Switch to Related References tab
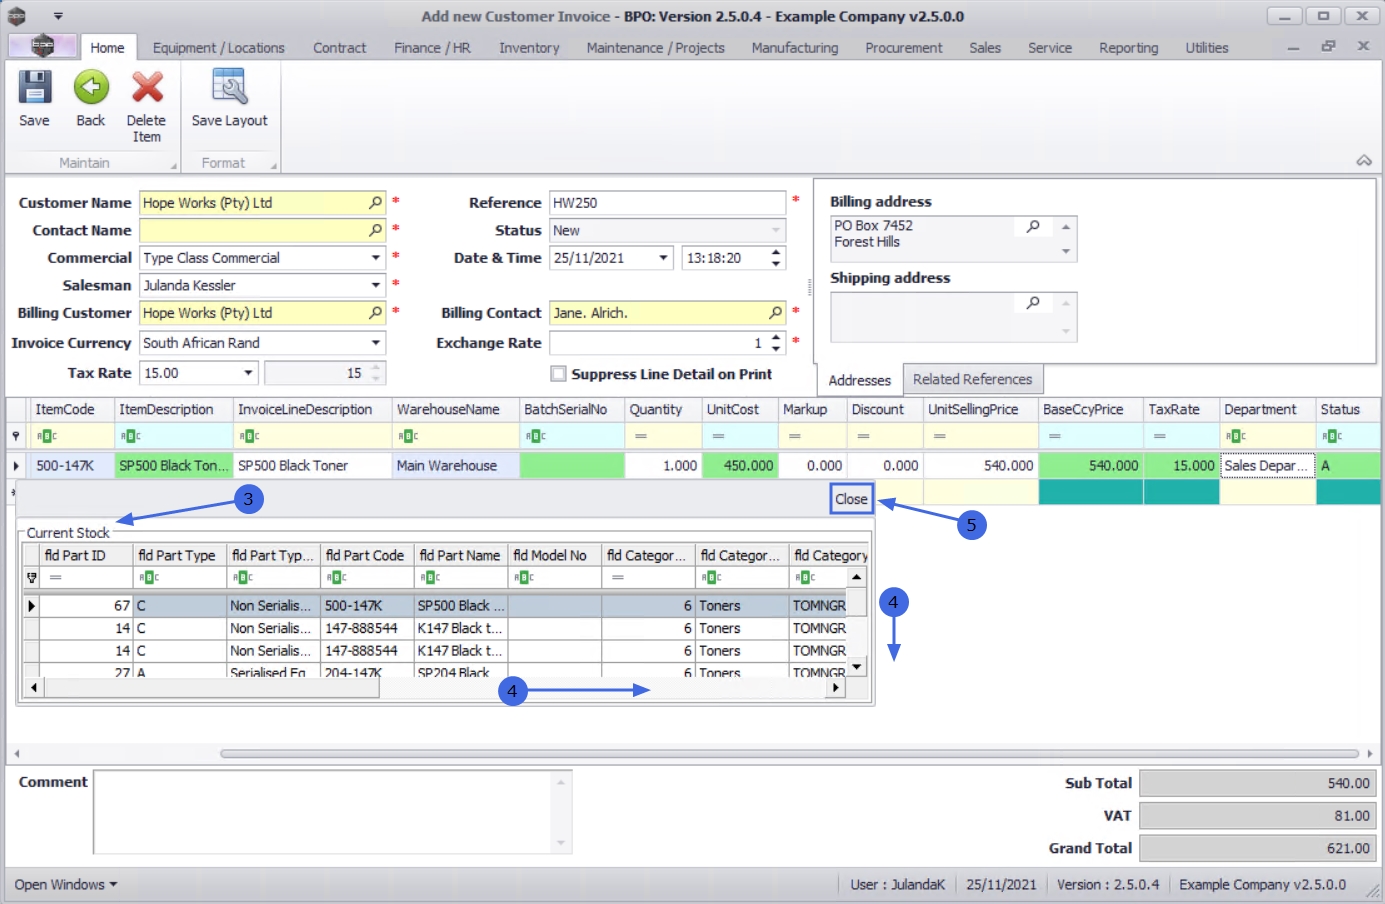The width and height of the screenshot is (1385, 904). (972, 379)
